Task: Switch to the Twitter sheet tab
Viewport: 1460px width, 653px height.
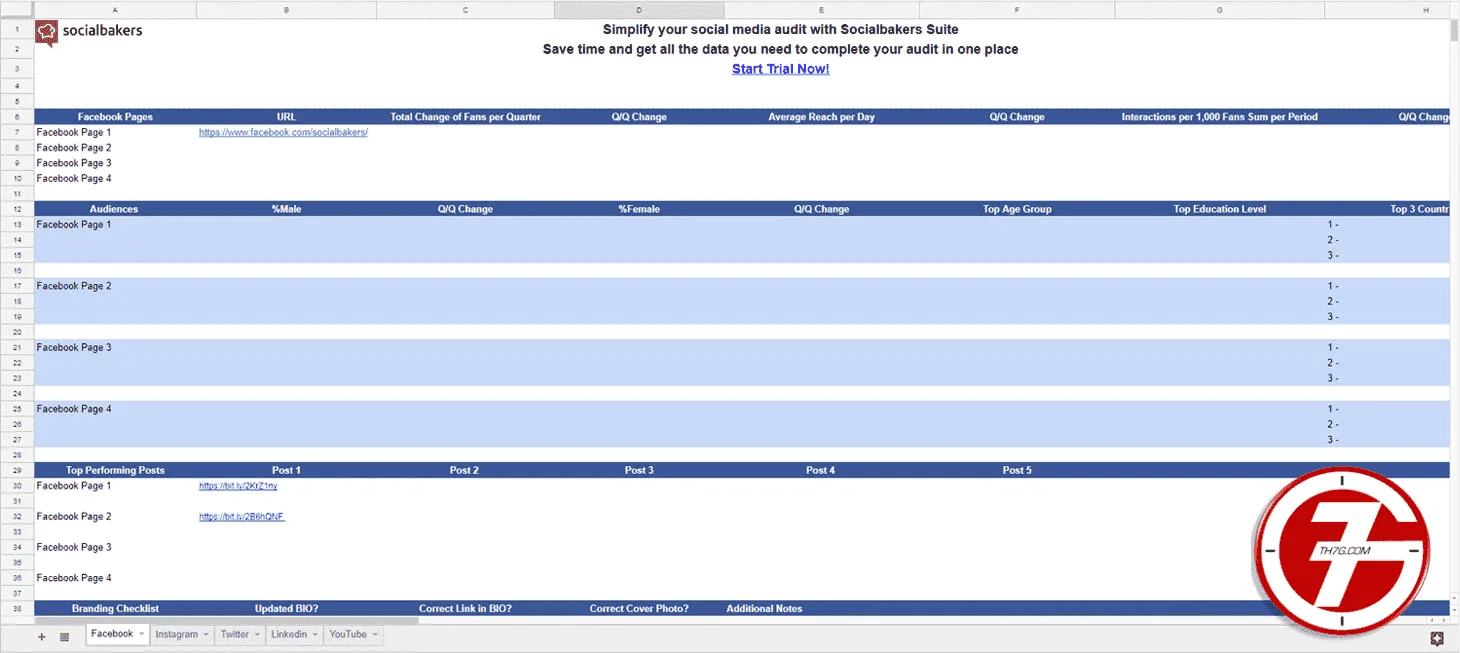Action: [235, 635]
